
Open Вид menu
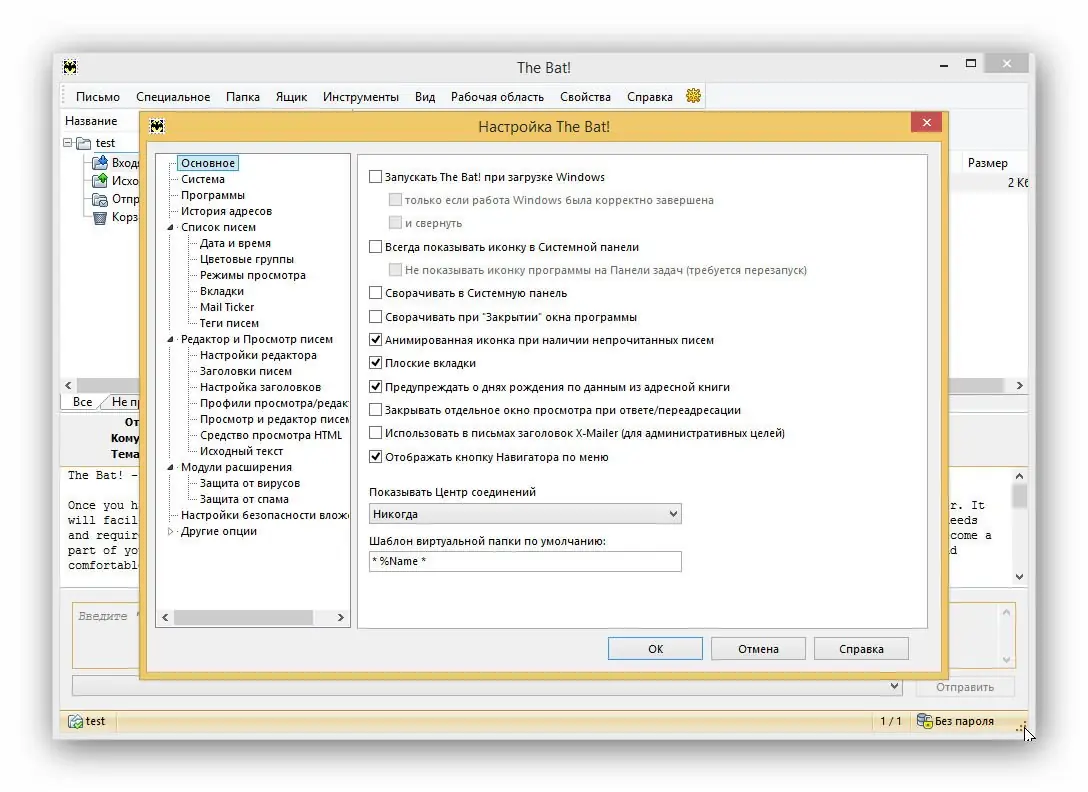coord(425,96)
